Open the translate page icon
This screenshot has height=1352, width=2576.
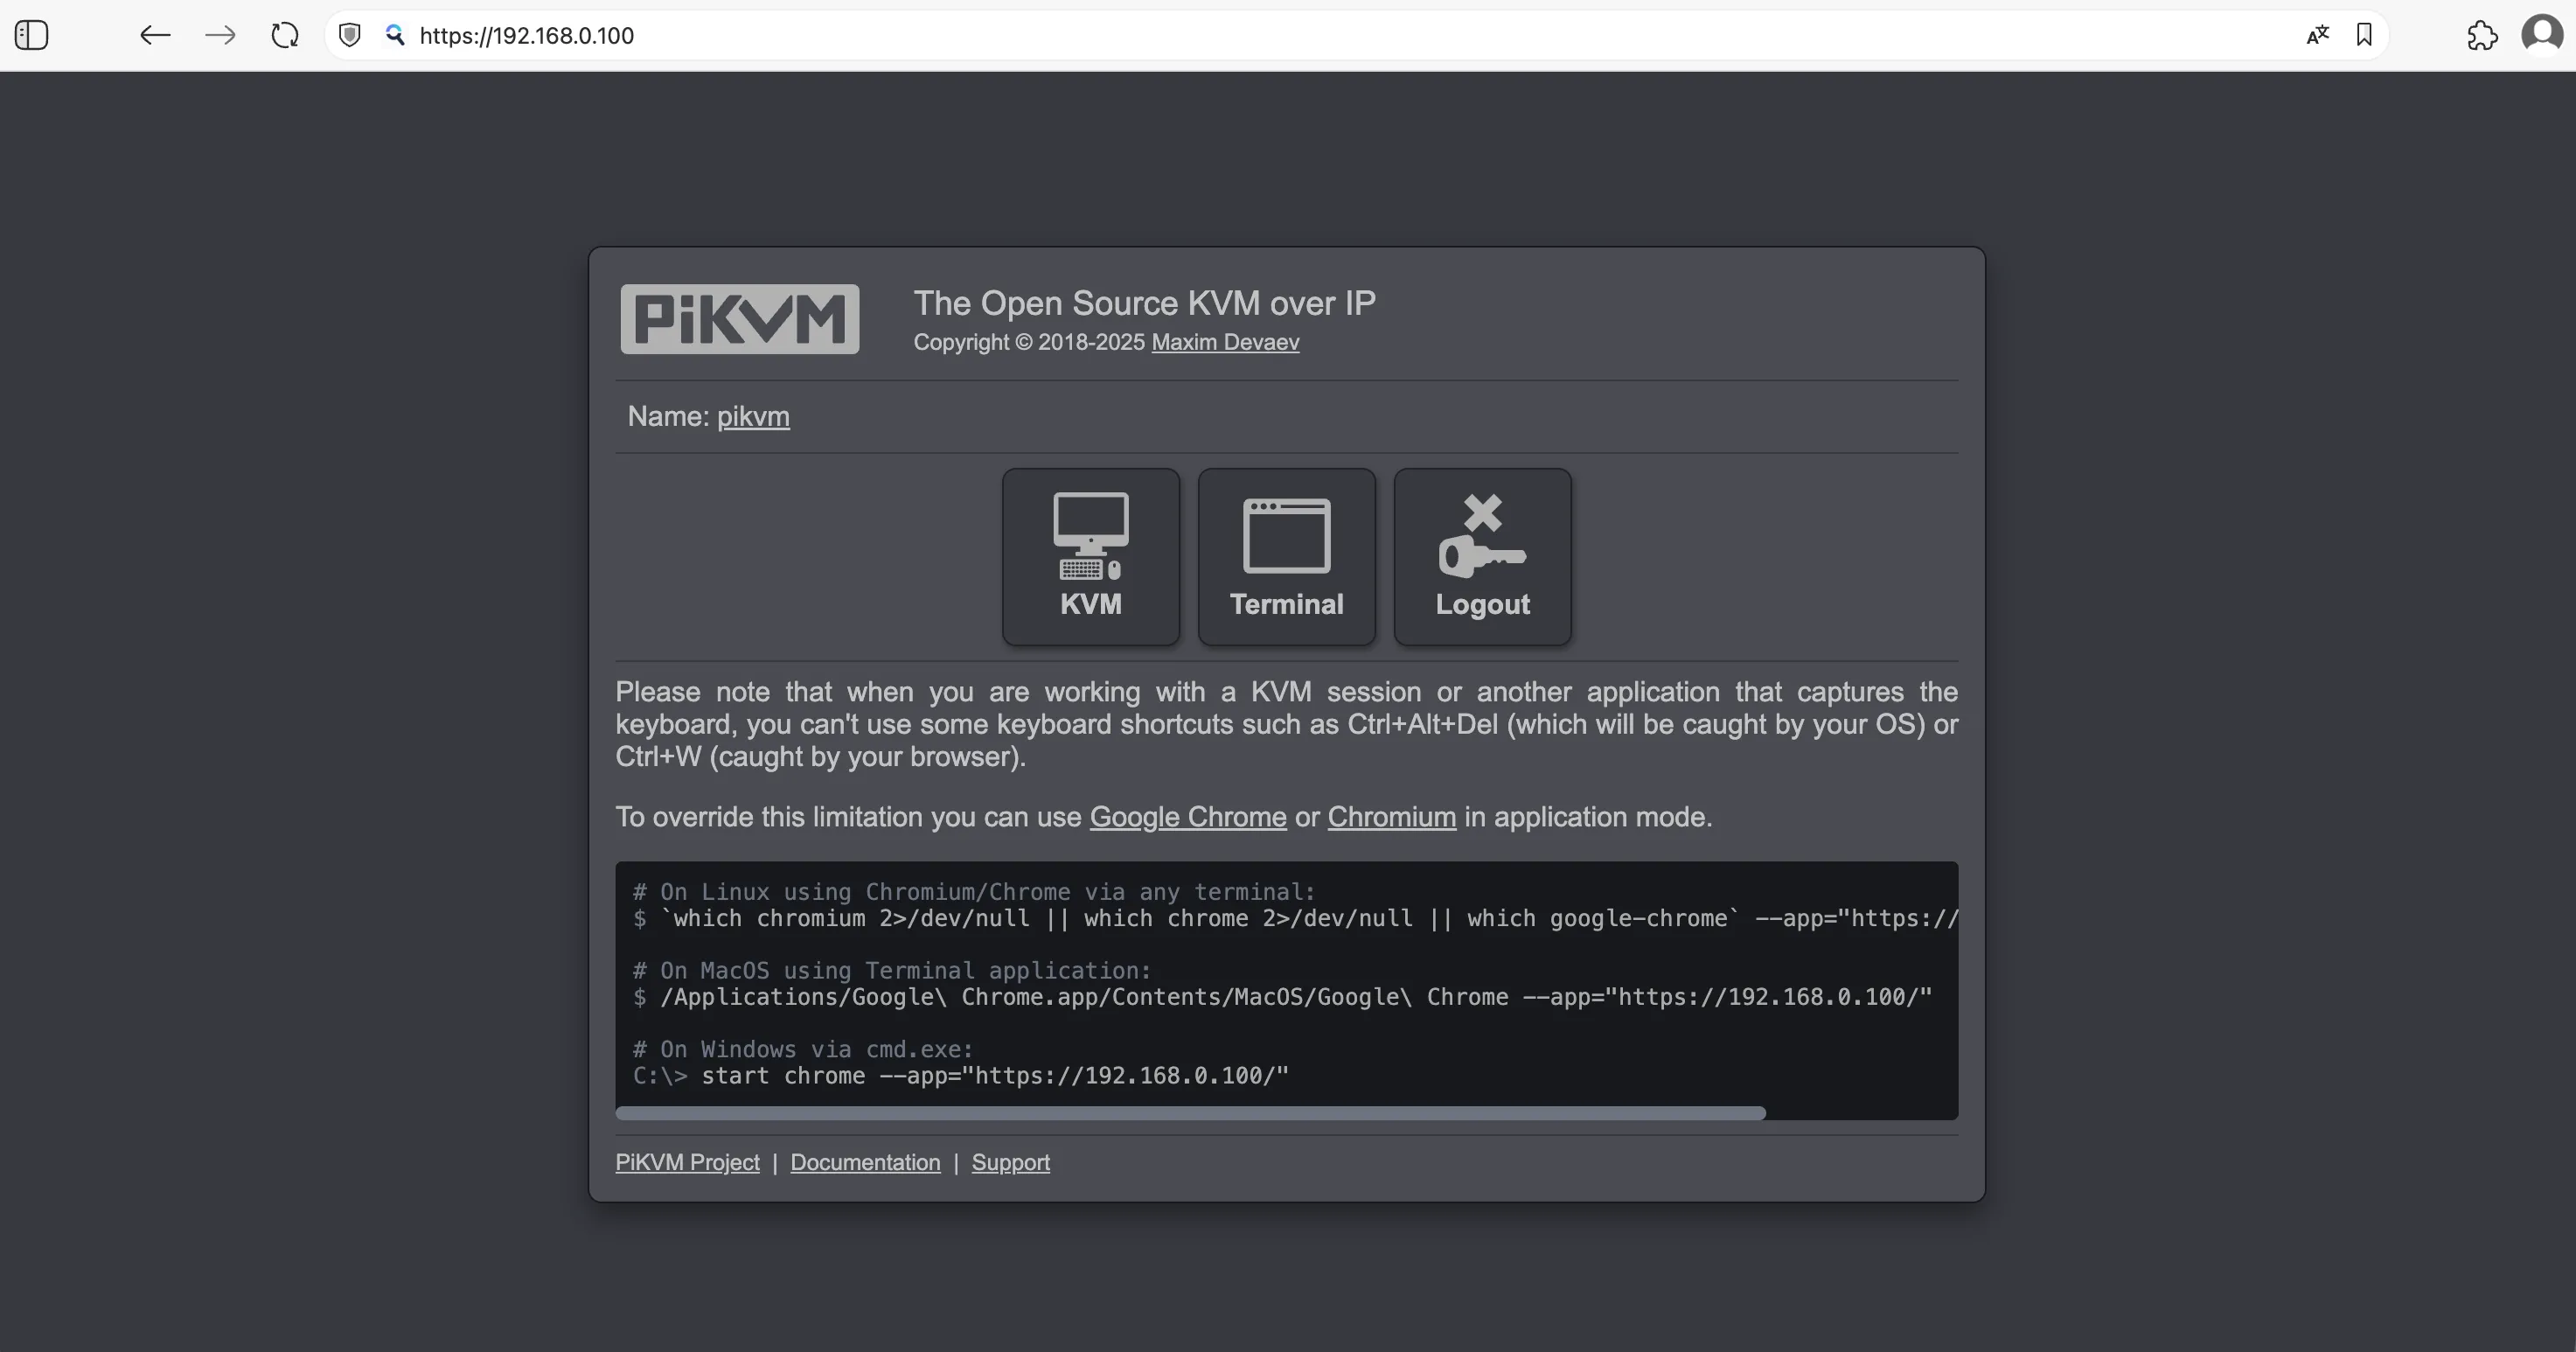point(2317,36)
